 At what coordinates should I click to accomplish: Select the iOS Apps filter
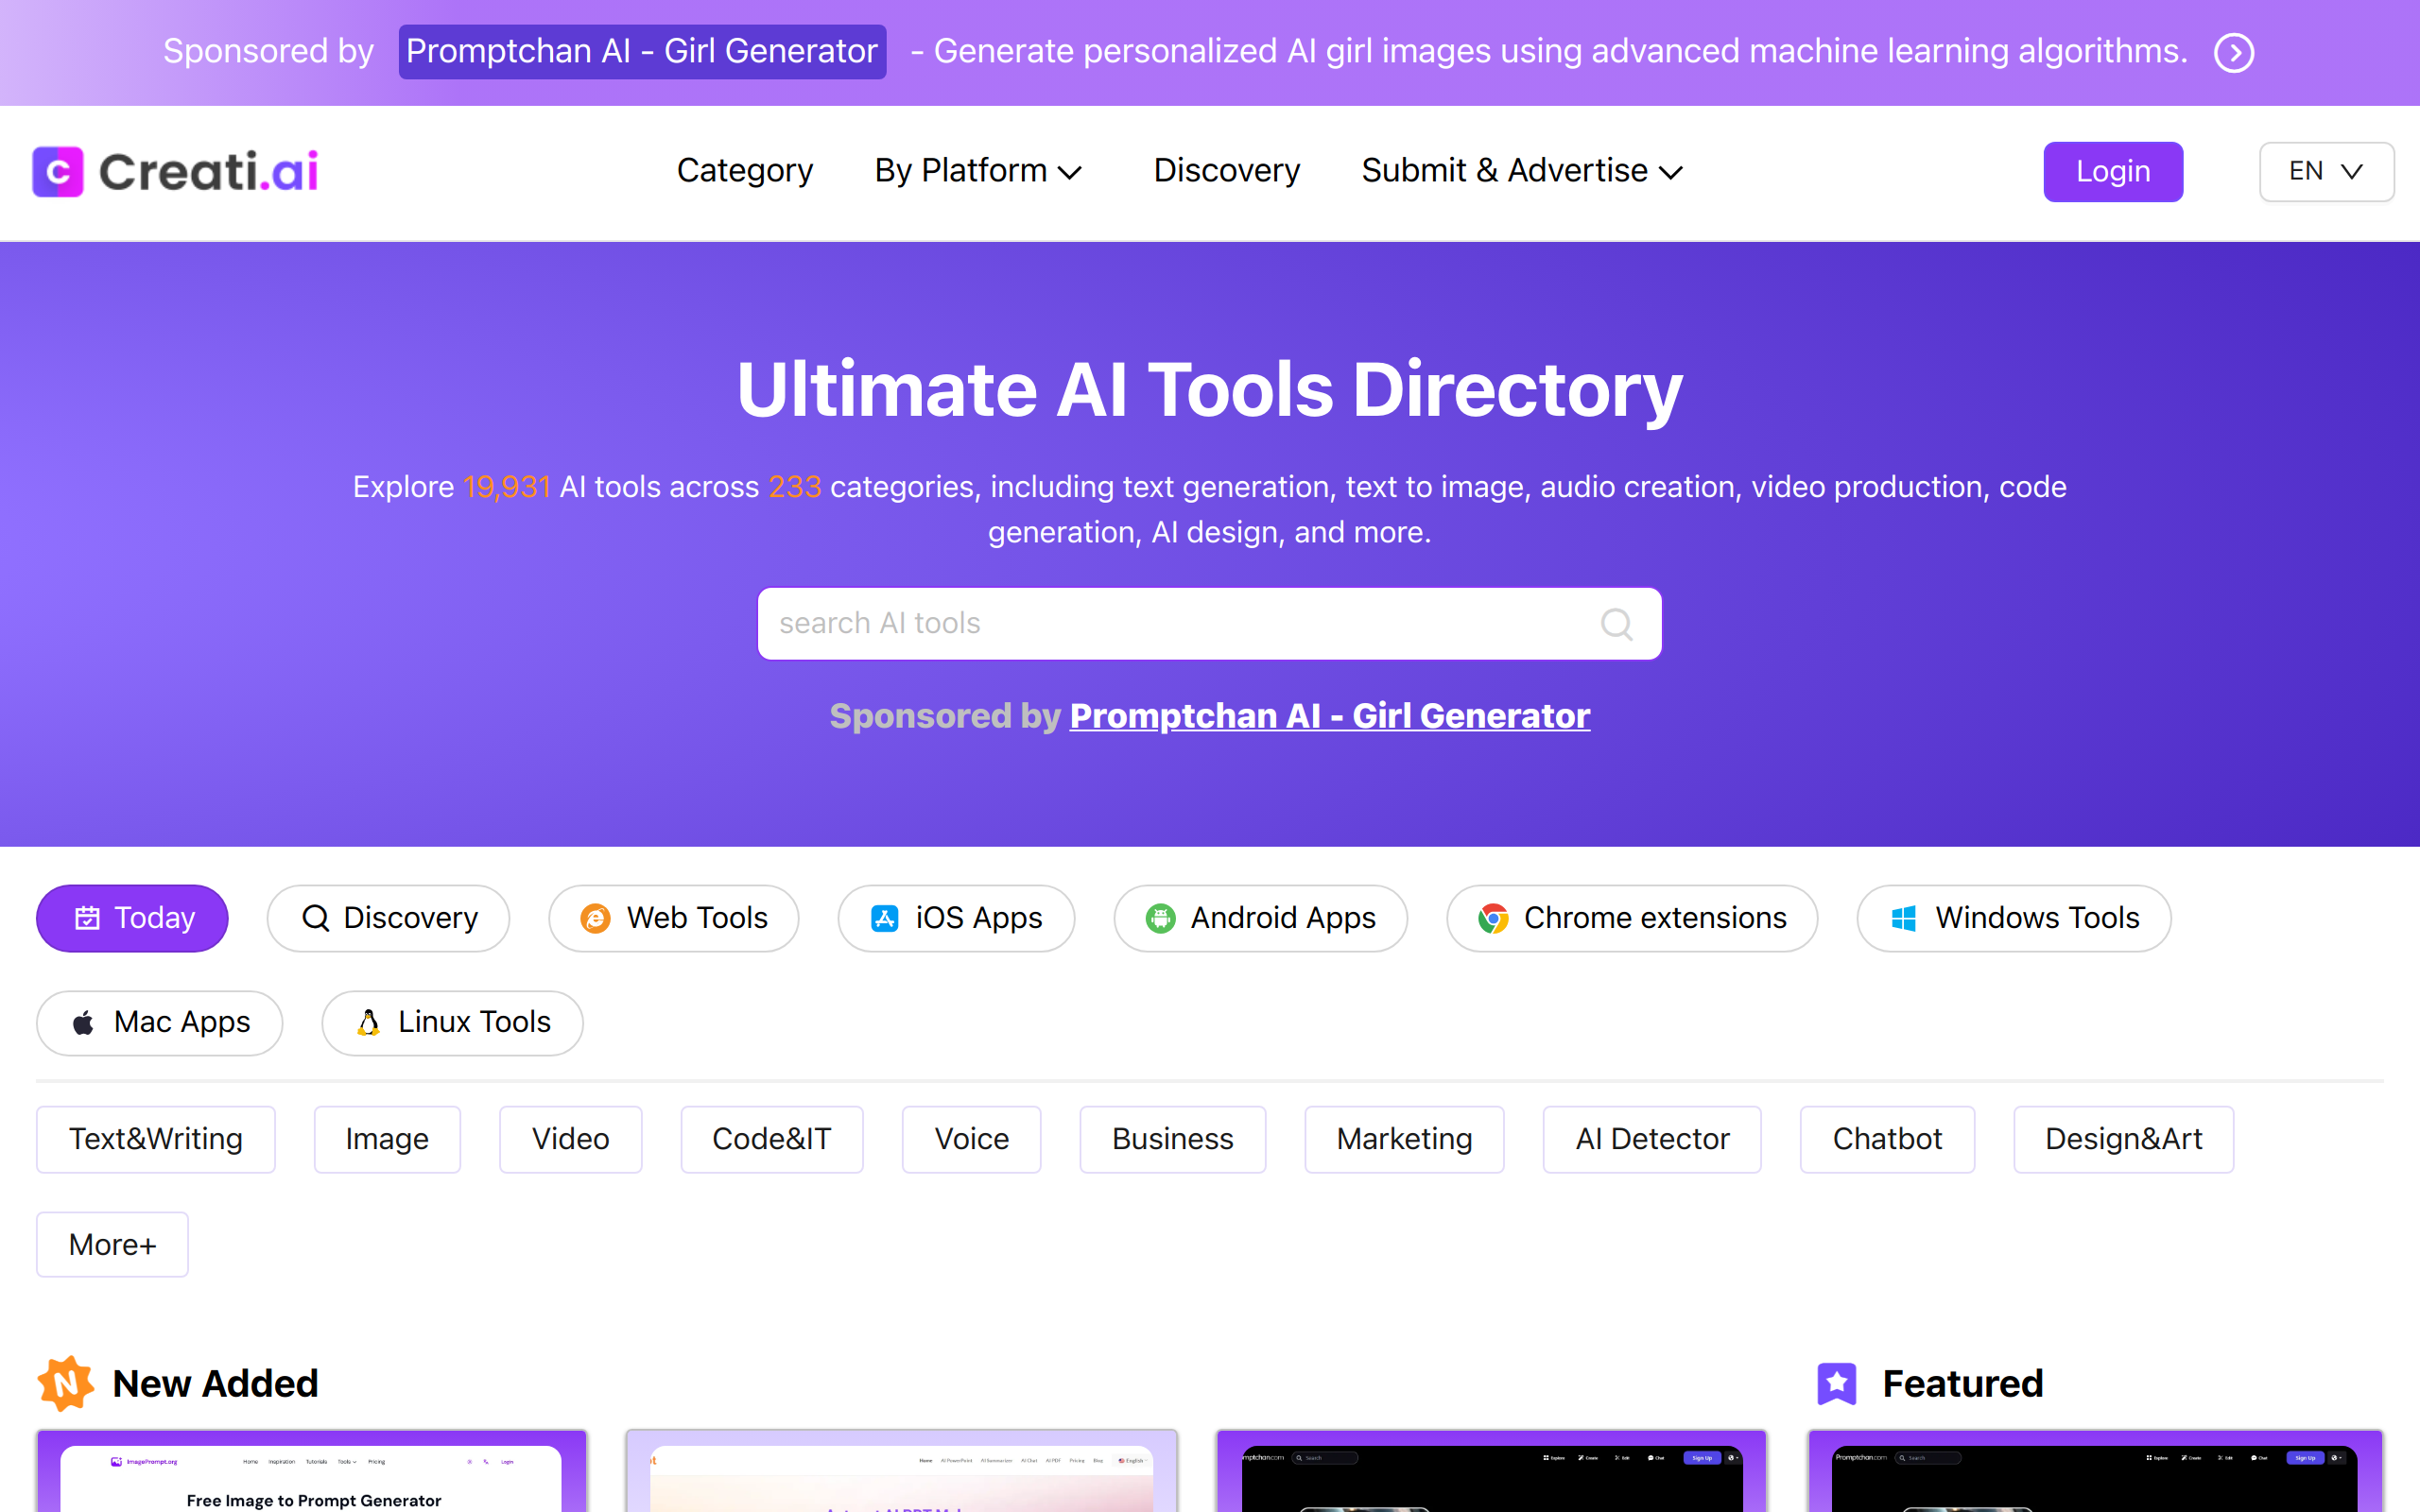tap(956, 918)
